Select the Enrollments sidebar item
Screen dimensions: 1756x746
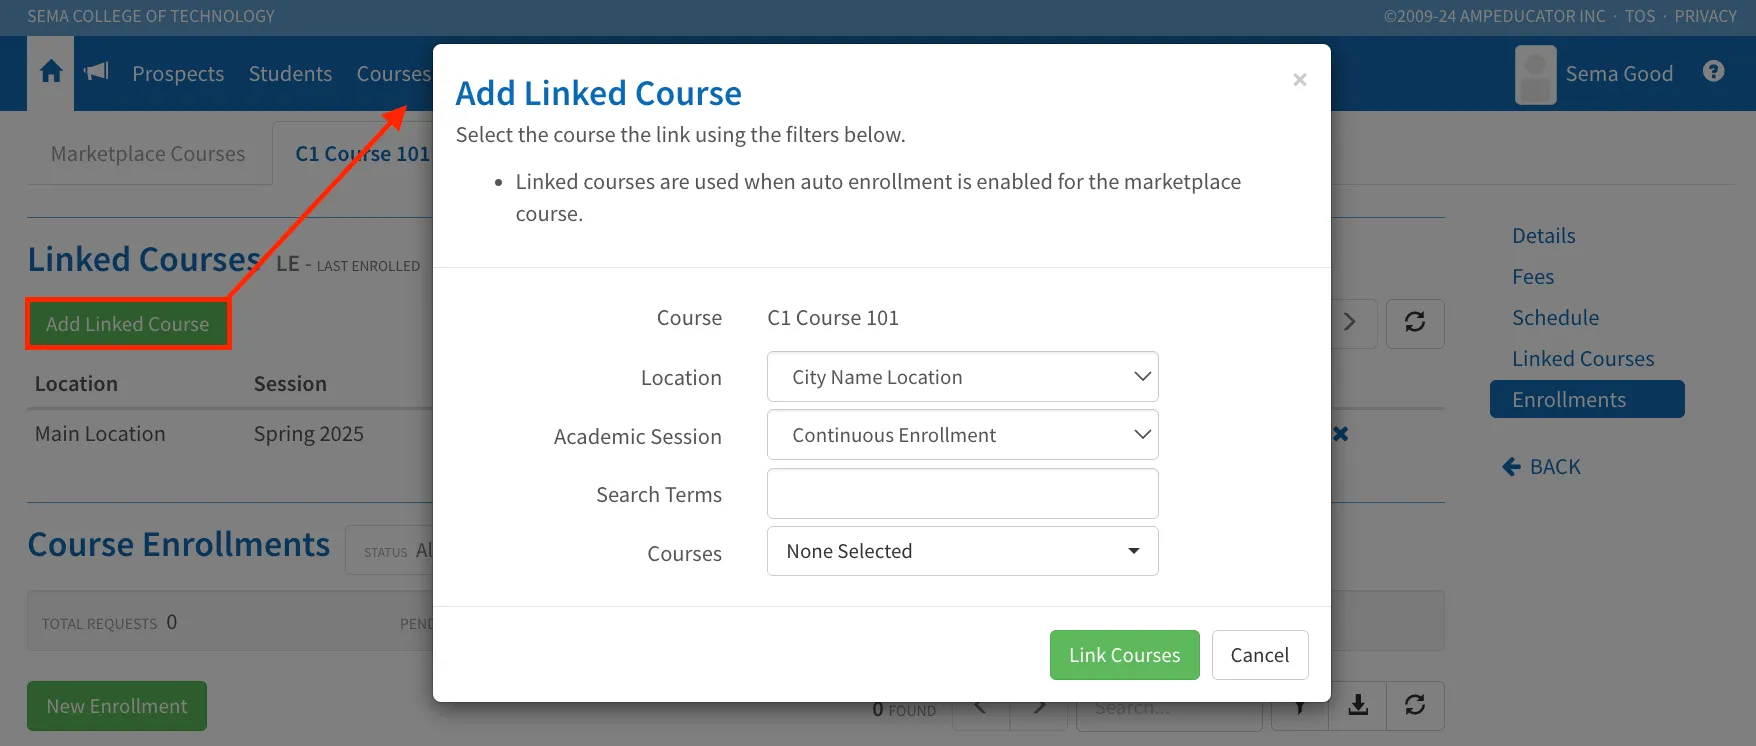[1587, 399]
